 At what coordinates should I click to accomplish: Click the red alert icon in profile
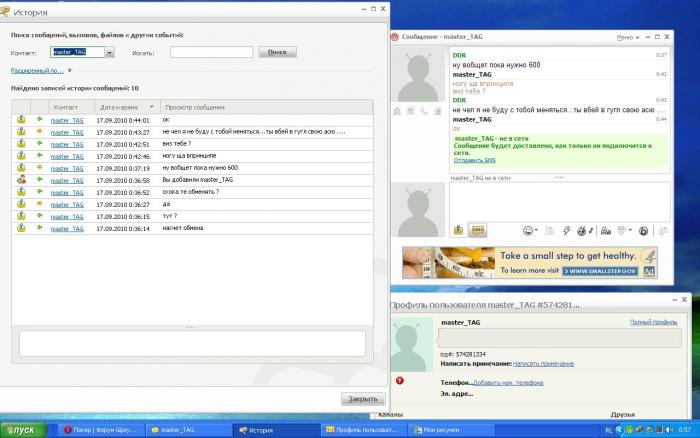click(x=400, y=380)
